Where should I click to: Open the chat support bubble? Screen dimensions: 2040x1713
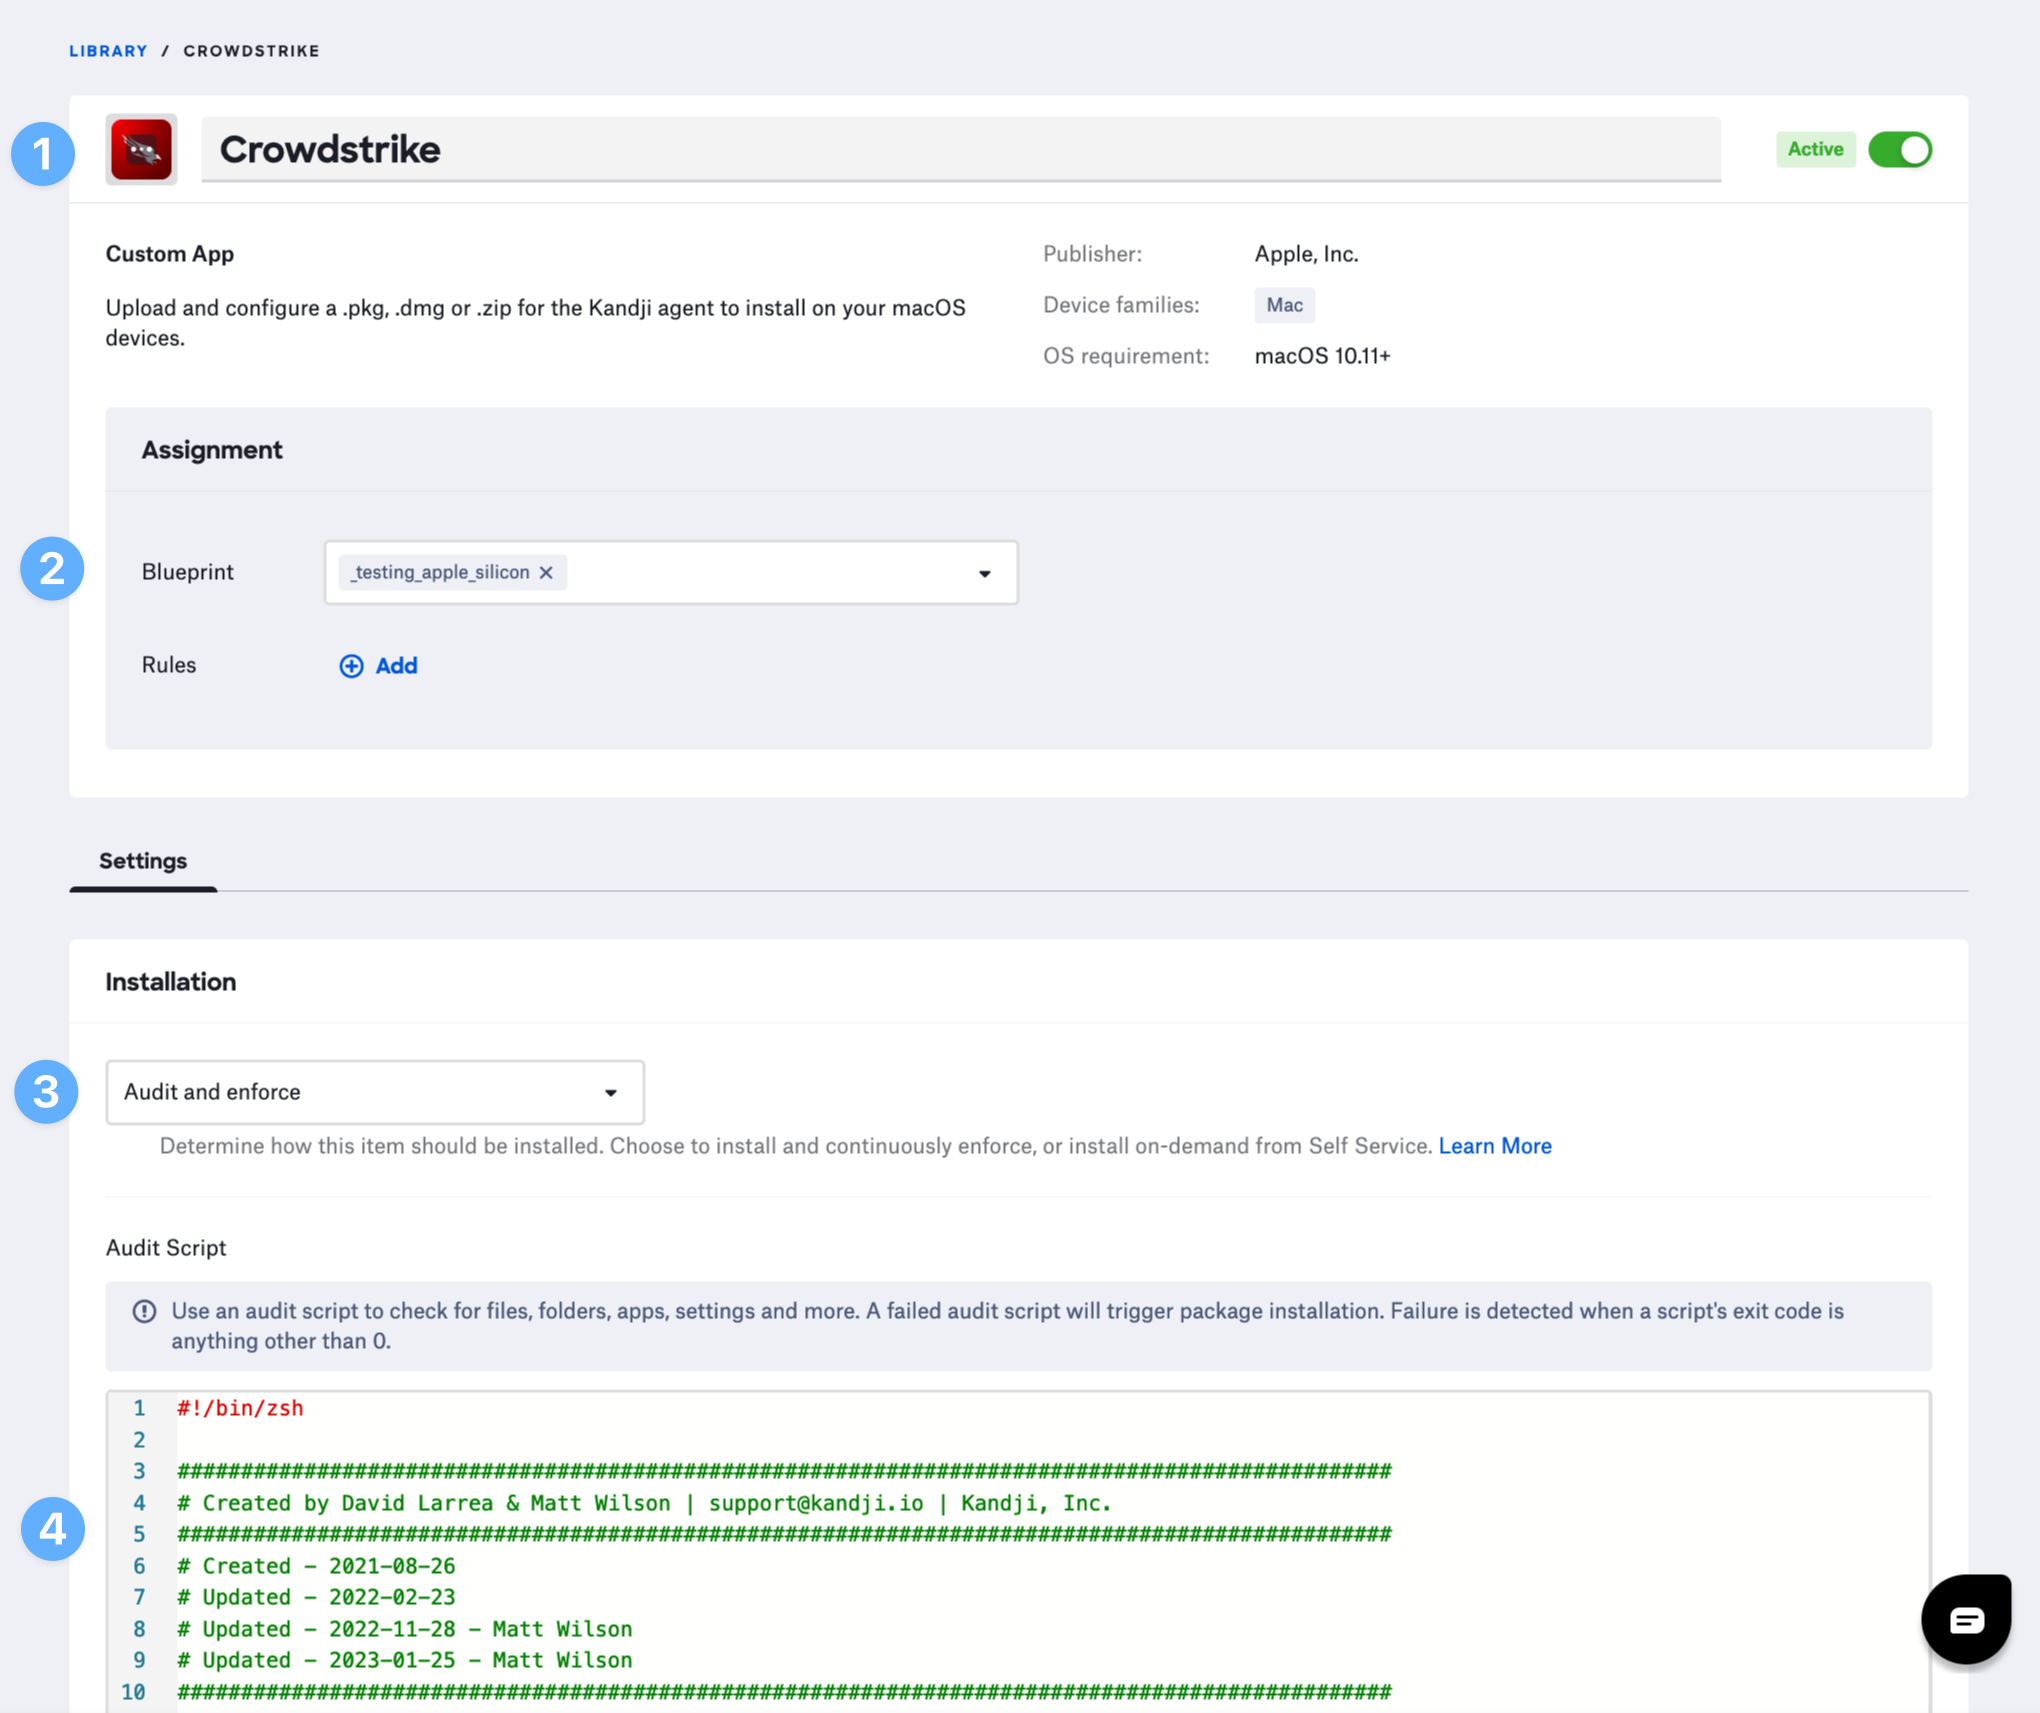click(1965, 1617)
